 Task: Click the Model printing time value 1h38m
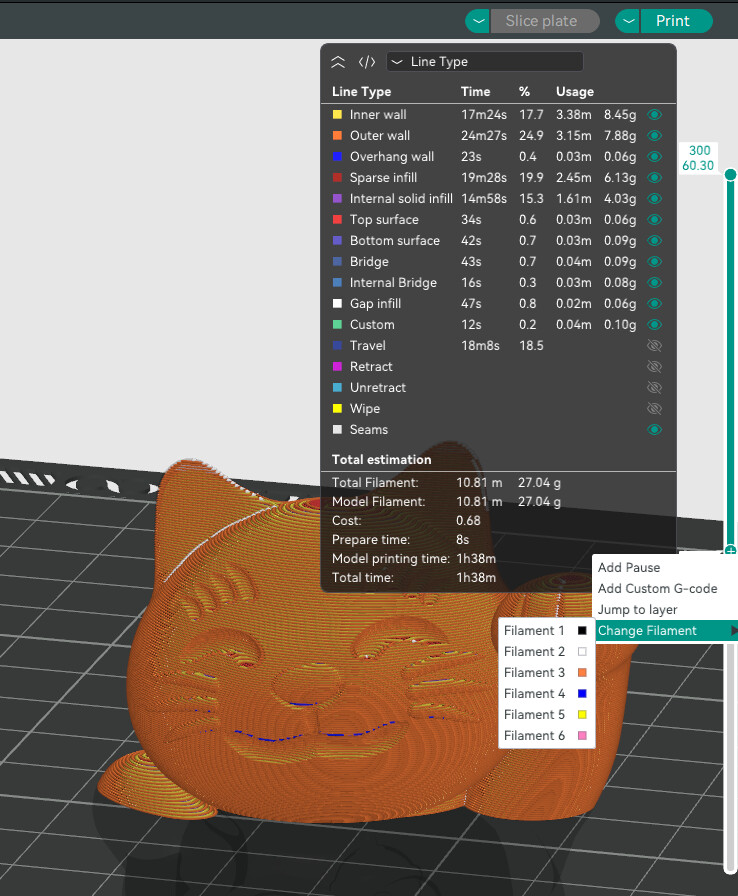click(476, 559)
